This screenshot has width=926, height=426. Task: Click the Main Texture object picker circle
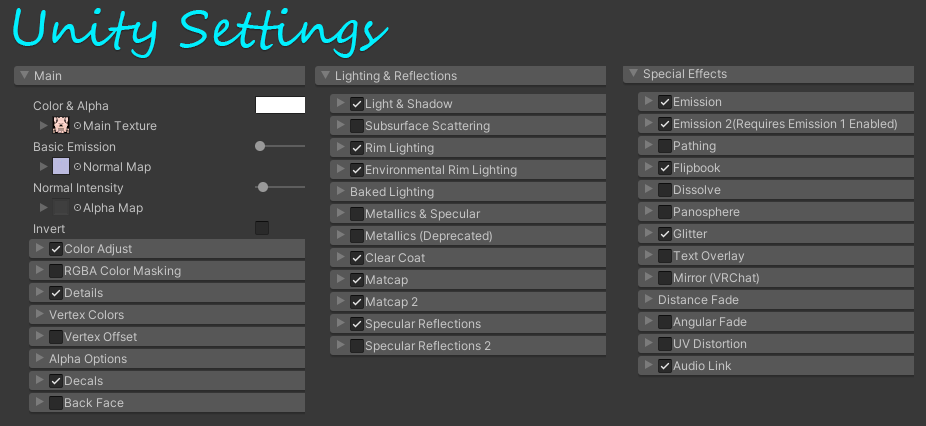[77, 126]
